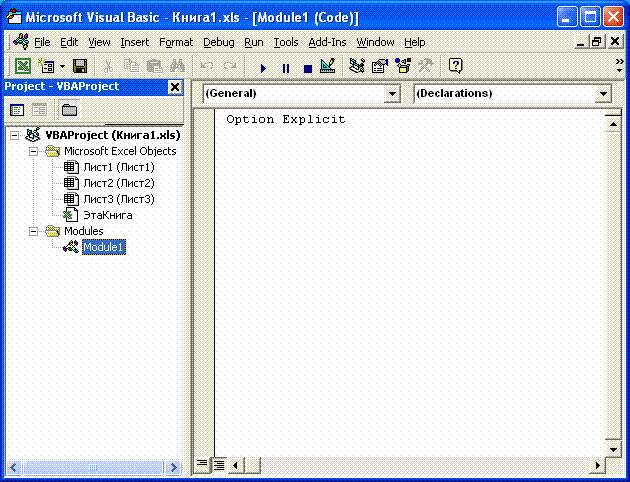Click the Undo arrow icon
Viewport: 630px width, 482px height.
click(x=207, y=66)
